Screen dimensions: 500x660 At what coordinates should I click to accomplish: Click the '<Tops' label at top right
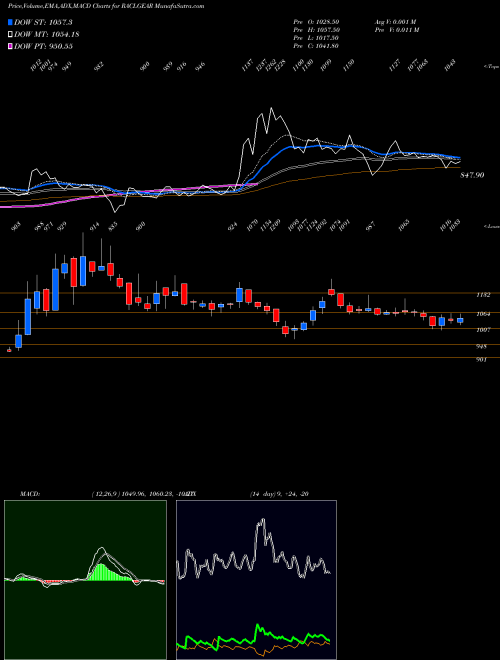(x=491, y=67)
